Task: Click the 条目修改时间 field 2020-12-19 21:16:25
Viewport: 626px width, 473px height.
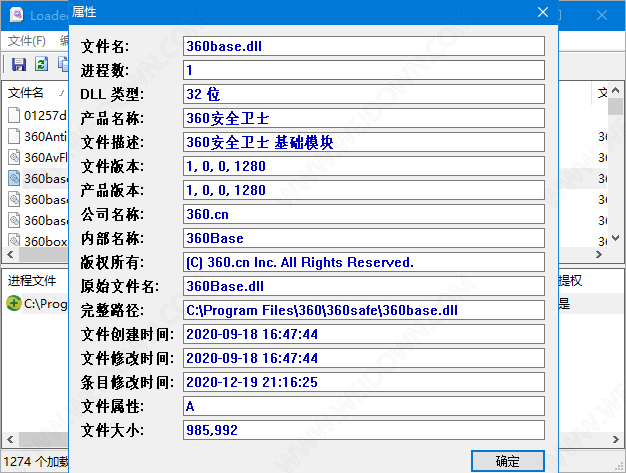Action: (x=364, y=382)
